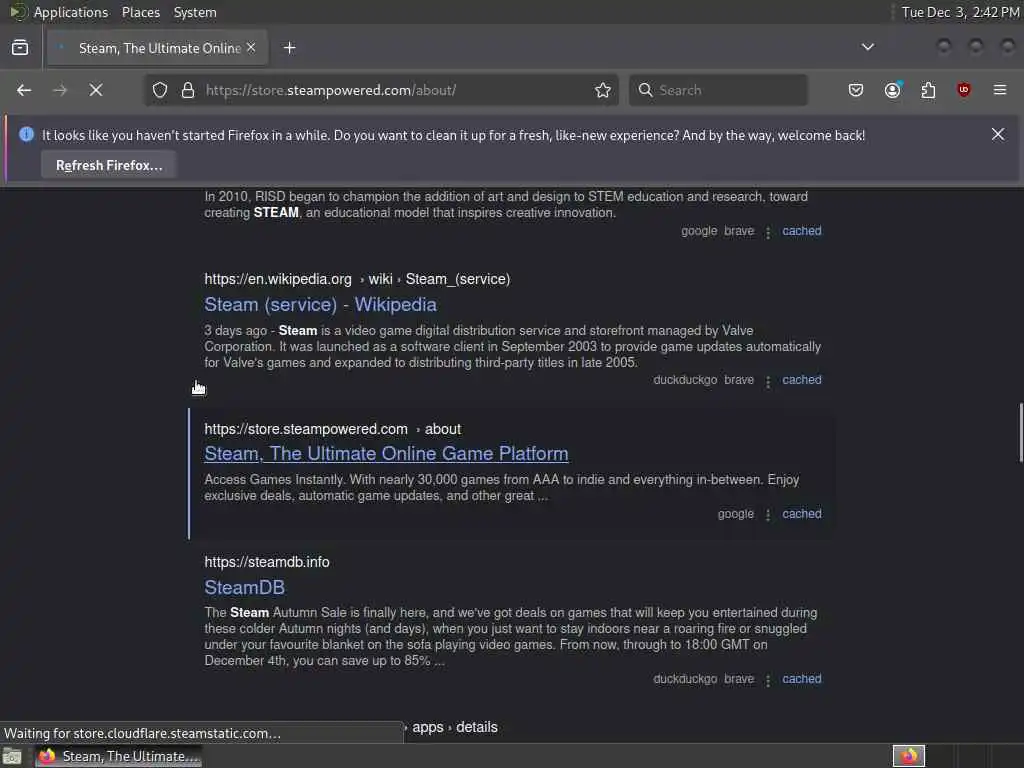Click the info icon in the notification bar
This screenshot has width=1024, height=768.
tap(26, 135)
